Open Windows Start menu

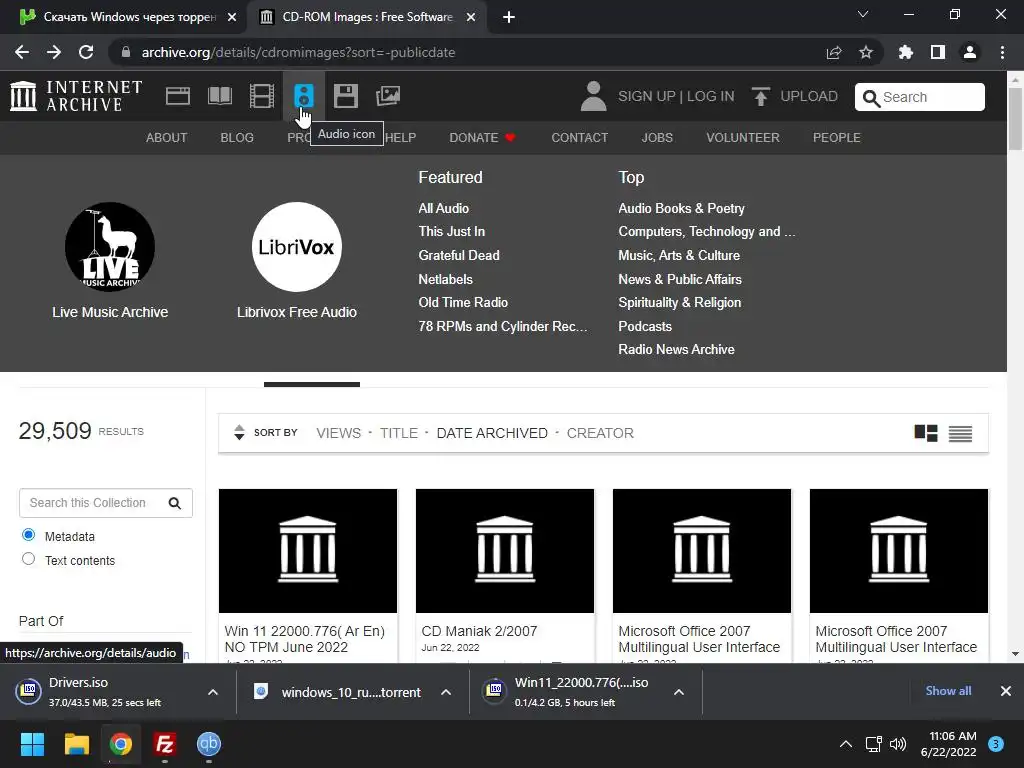click(x=32, y=744)
